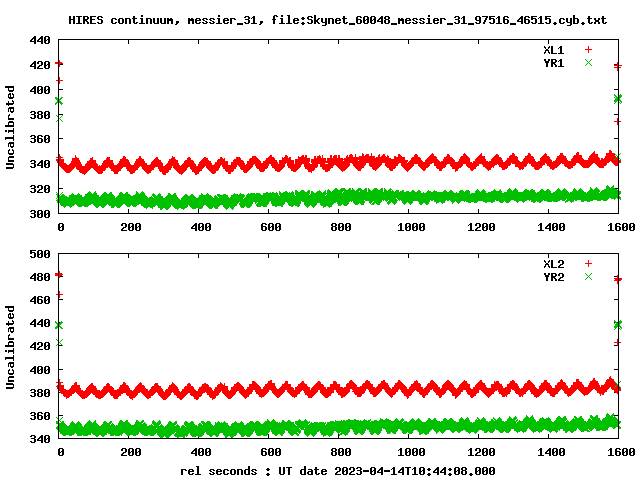
Task: Click x-axis tick 800 under the top plot
Action: [341, 227]
